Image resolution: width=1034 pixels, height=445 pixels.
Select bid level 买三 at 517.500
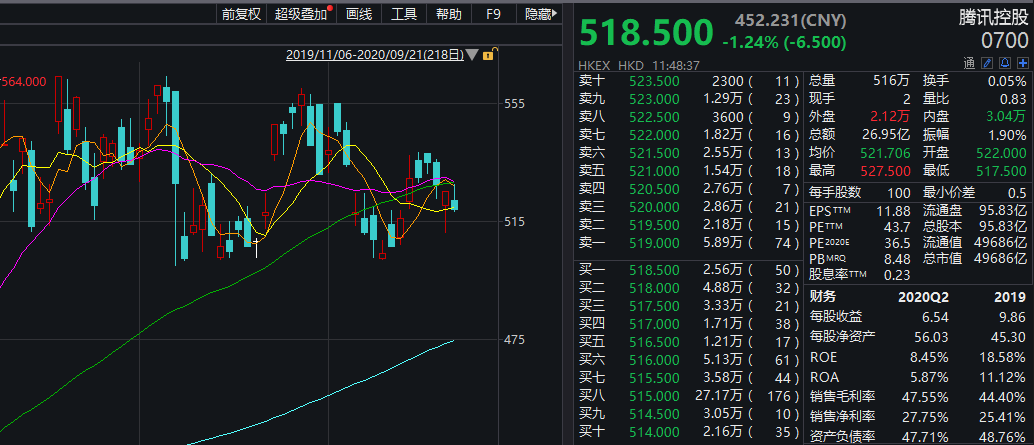click(x=688, y=306)
